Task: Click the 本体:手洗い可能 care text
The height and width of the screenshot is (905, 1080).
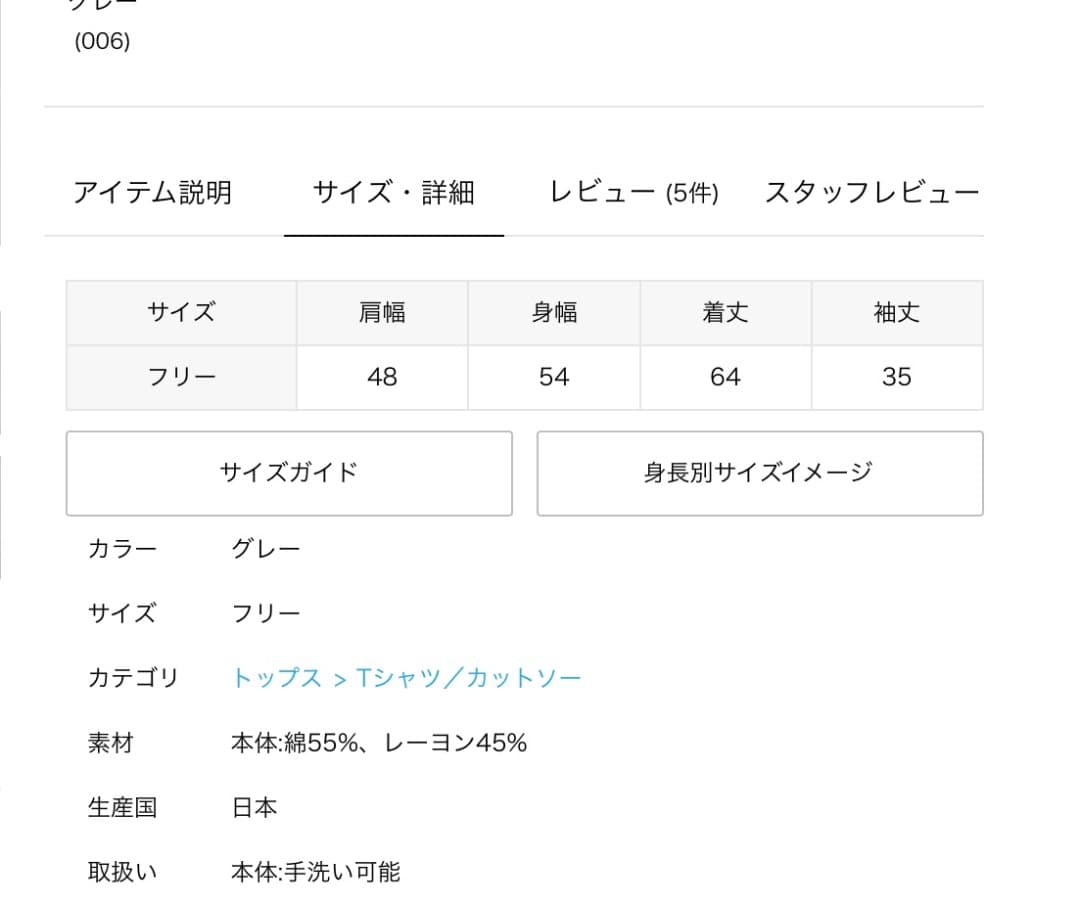Action: 315,872
